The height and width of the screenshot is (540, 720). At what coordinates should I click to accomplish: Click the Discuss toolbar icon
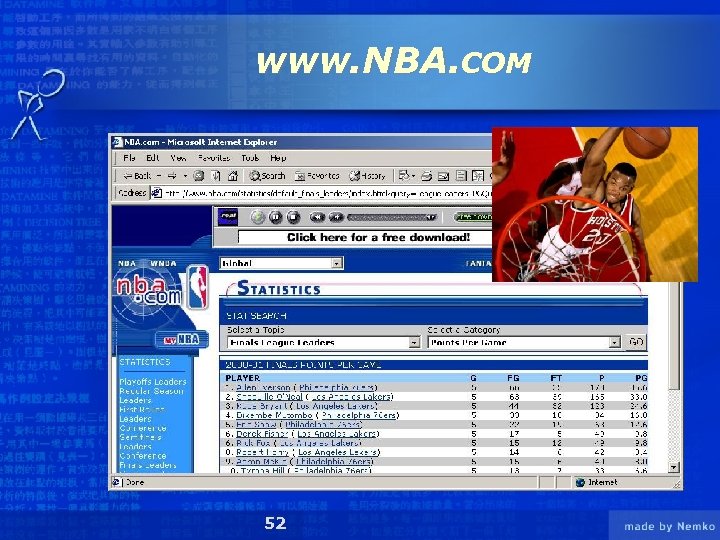(461, 175)
